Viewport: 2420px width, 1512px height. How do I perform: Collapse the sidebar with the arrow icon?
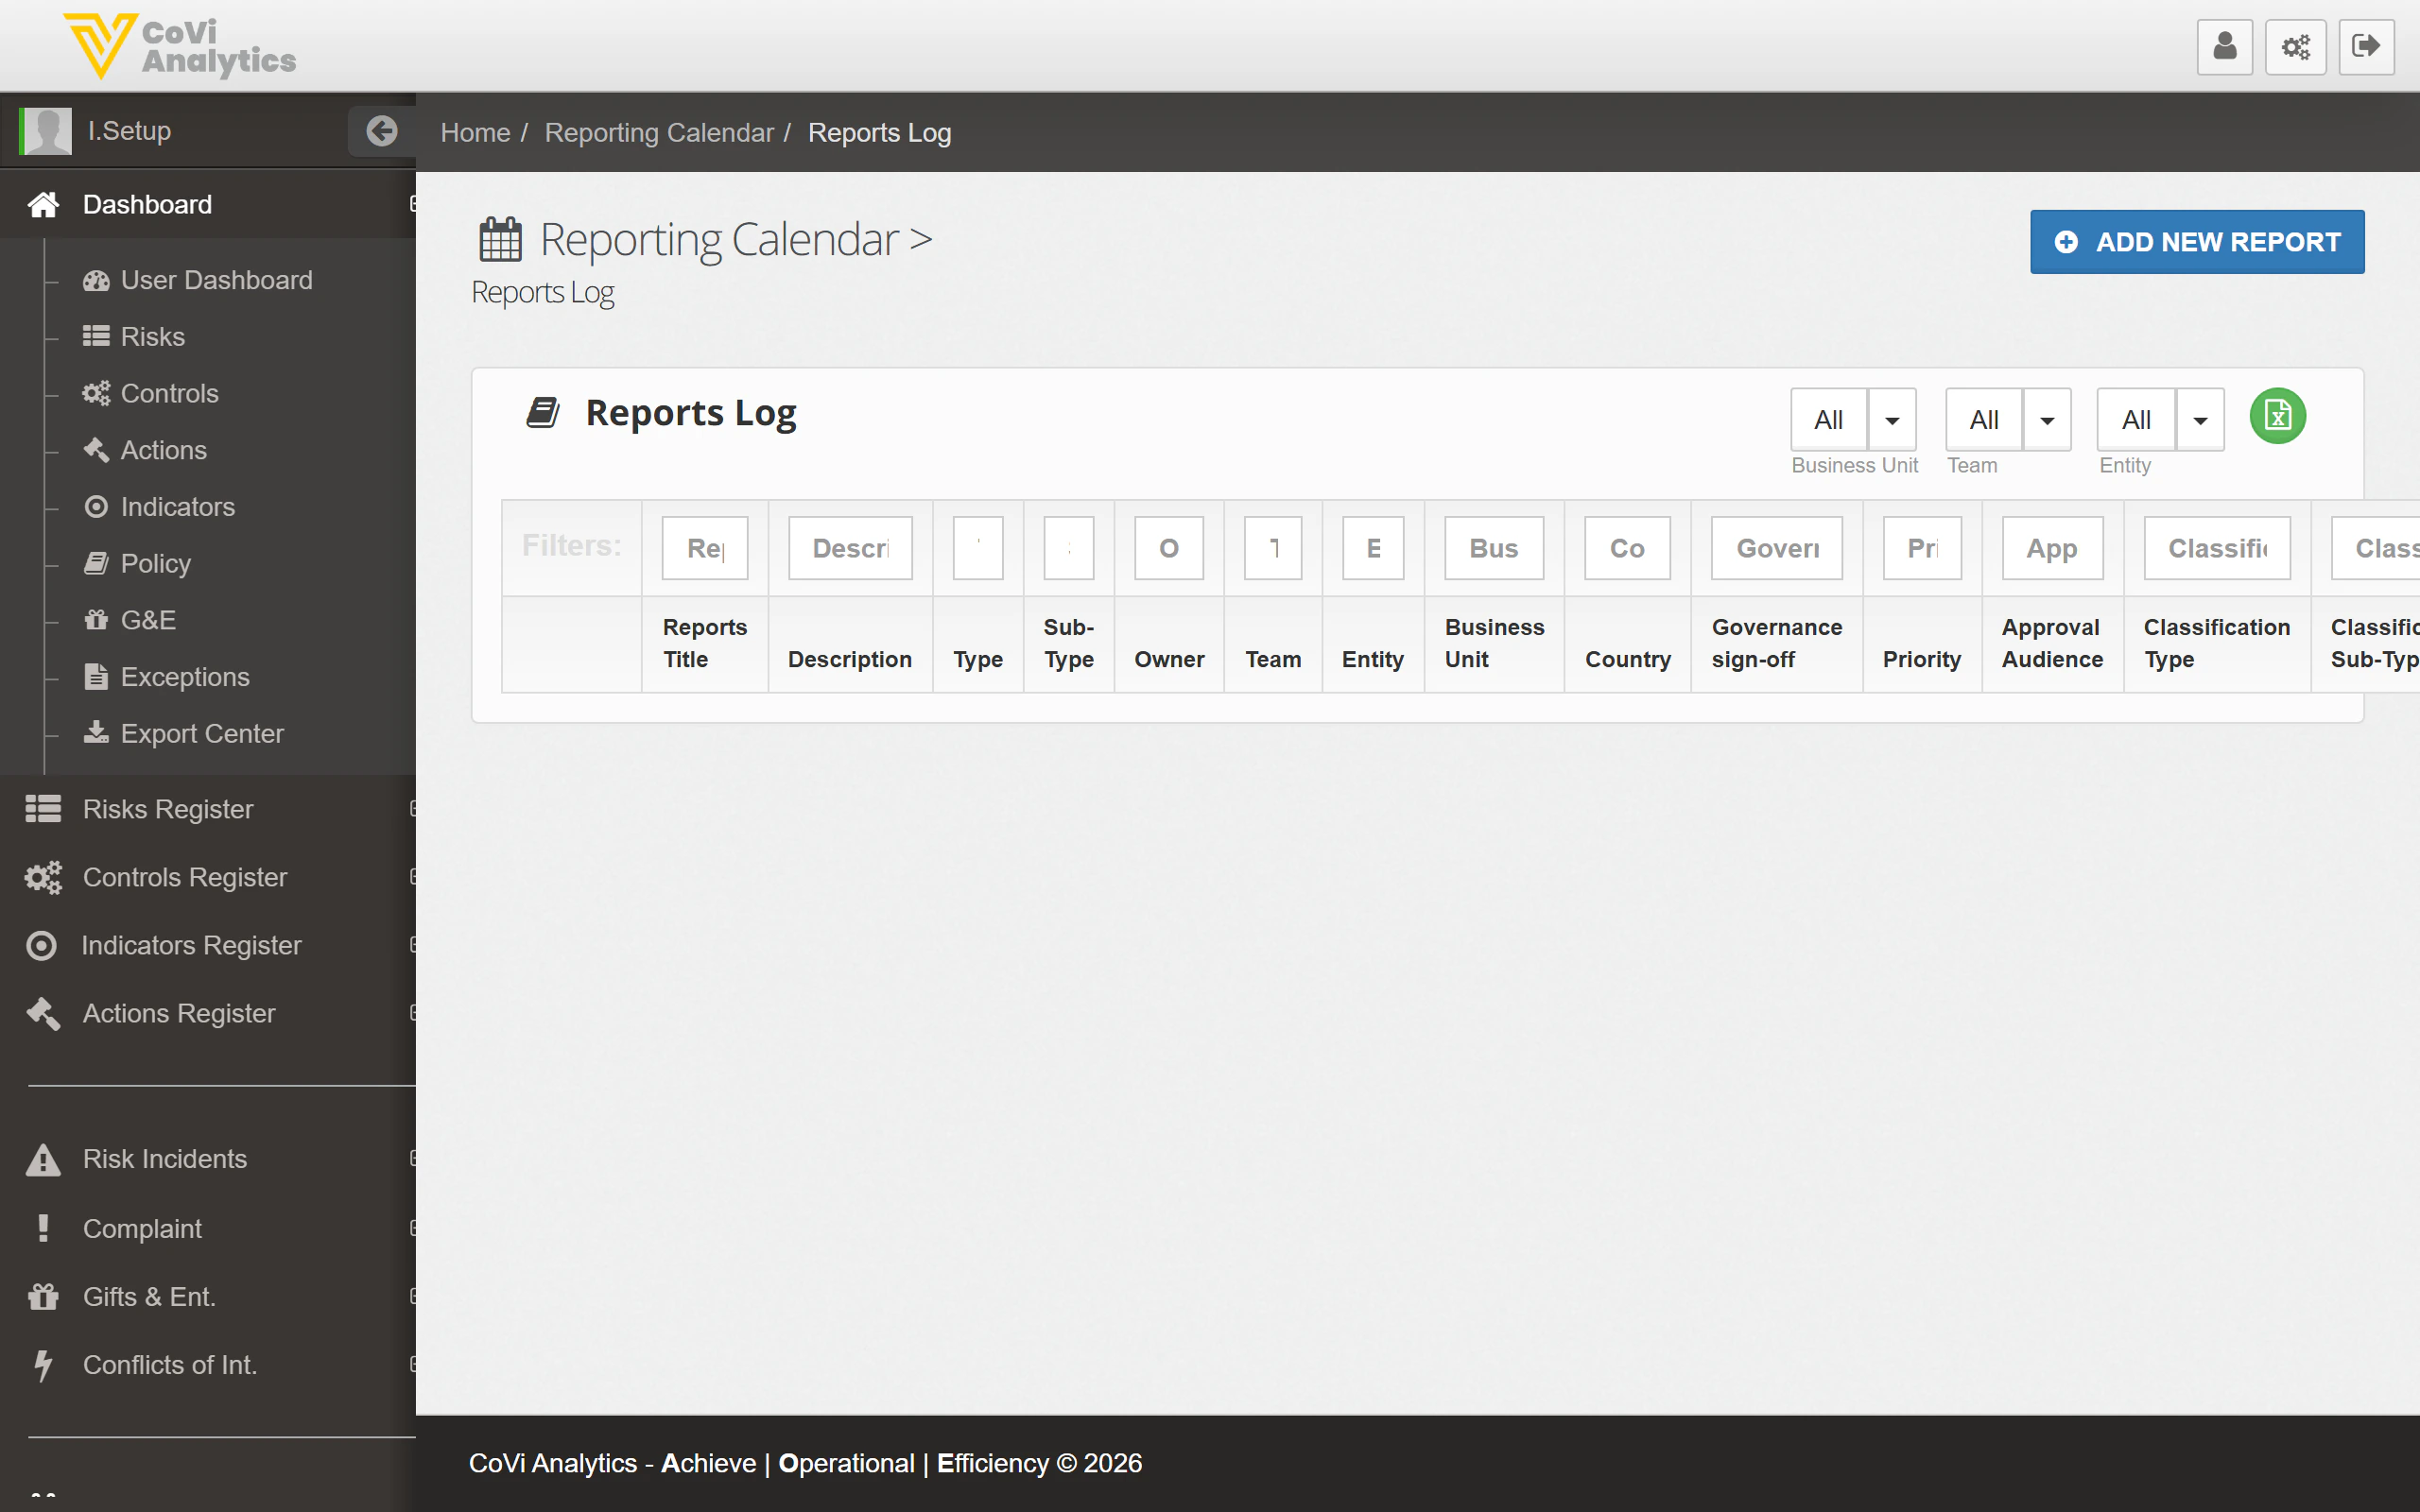coord(381,130)
